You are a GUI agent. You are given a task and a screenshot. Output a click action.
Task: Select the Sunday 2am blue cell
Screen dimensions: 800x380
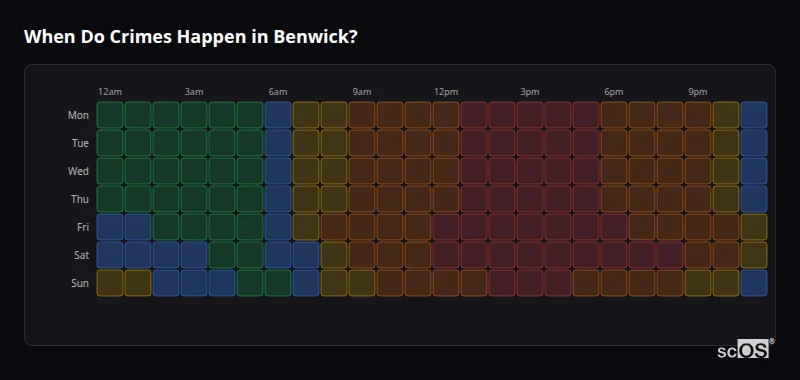tap(166, 283)
